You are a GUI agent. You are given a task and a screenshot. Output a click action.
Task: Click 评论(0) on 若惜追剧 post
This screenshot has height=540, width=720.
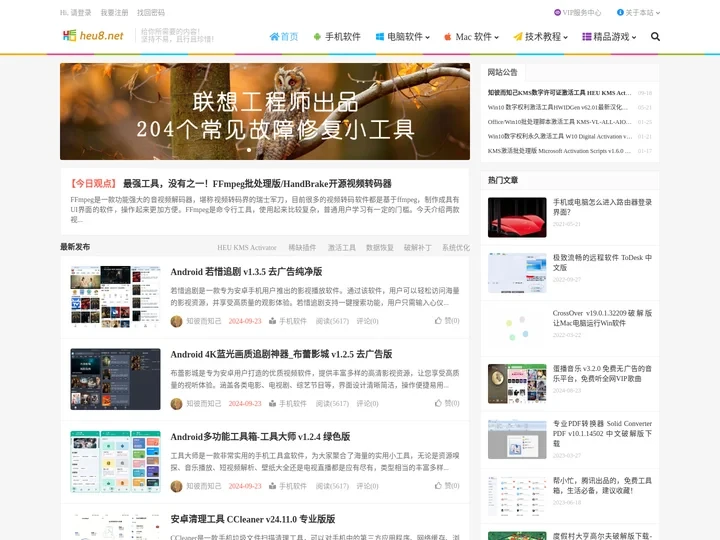click(367, 321)
